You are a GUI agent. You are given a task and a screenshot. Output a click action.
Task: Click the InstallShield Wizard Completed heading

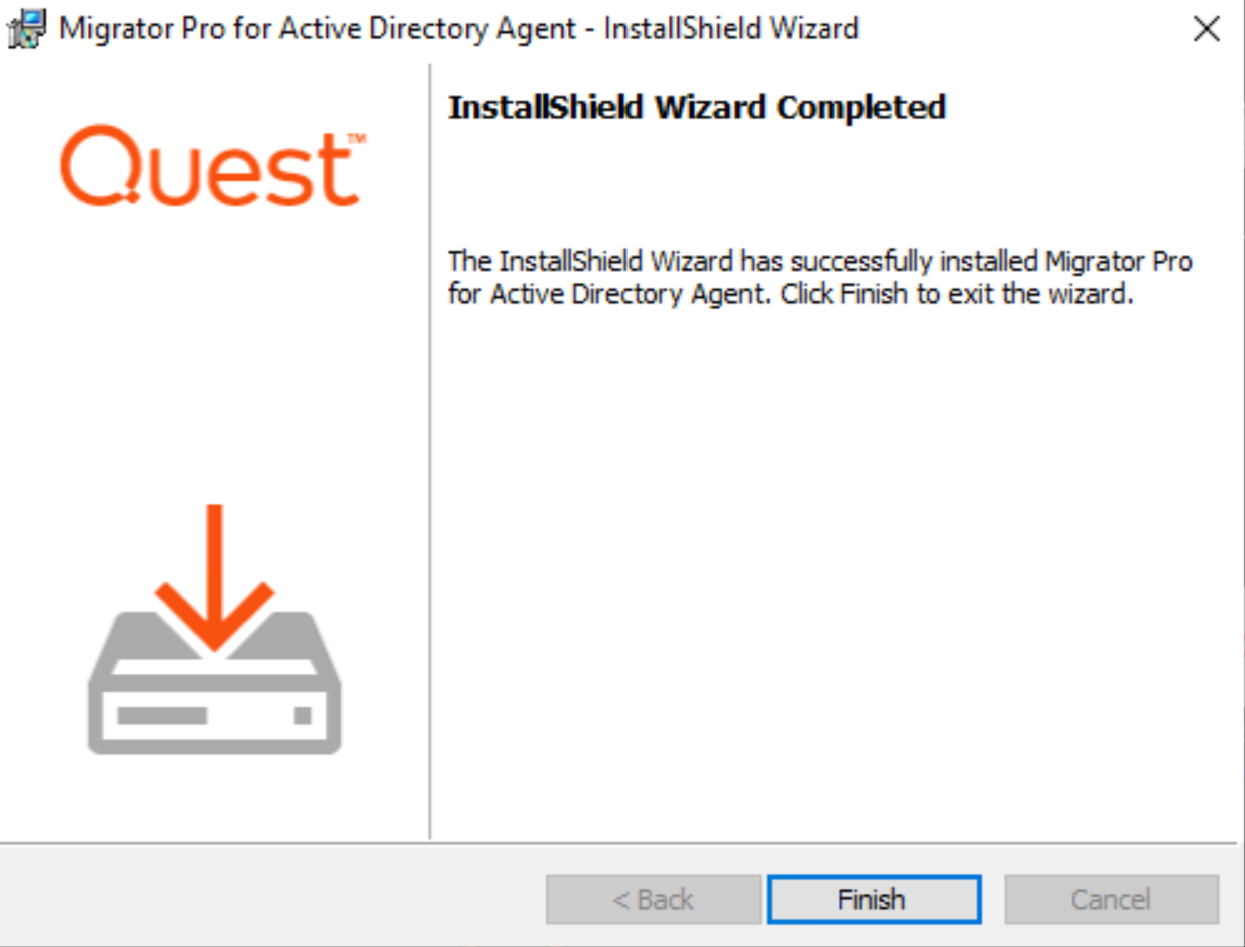(696, 107)
